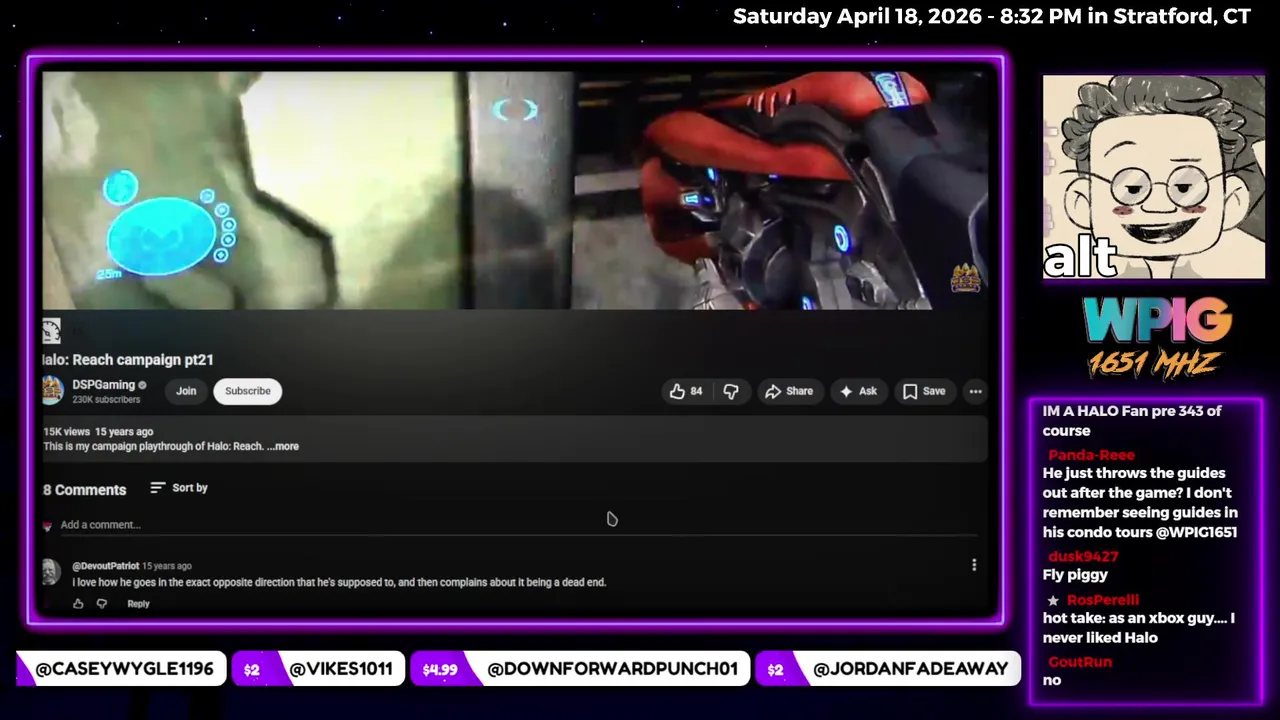The image size is (1280, 720).
Task: Focus the Add a comment field
Action: click(x=518, y=524)
